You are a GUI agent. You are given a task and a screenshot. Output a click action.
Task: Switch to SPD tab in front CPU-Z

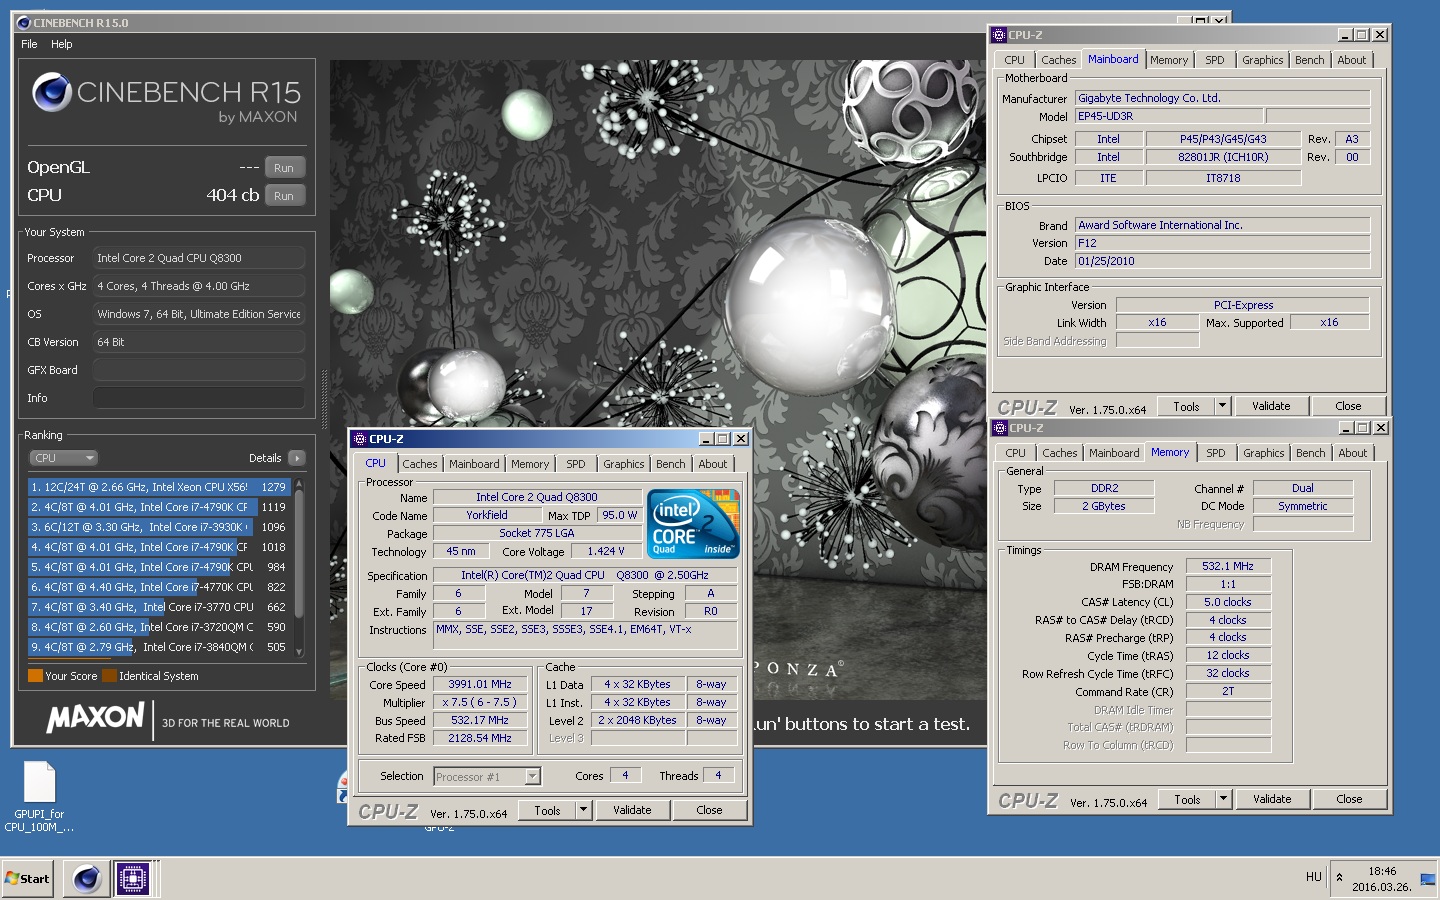point(576,464)
